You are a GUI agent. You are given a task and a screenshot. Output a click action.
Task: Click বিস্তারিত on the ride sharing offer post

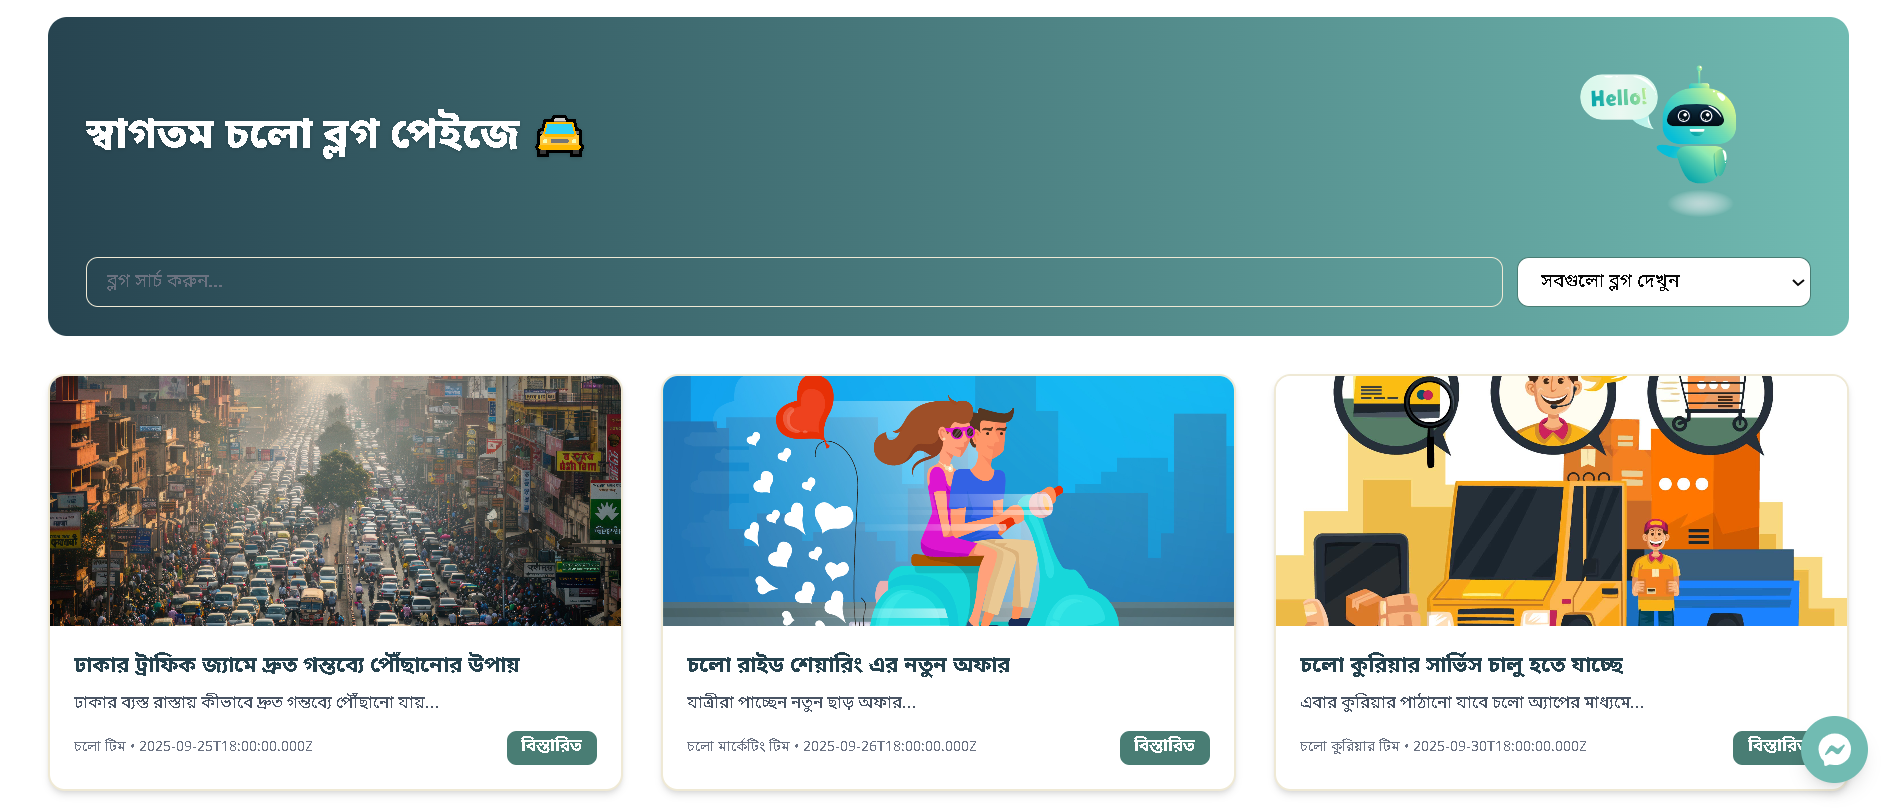(1165, 748)
